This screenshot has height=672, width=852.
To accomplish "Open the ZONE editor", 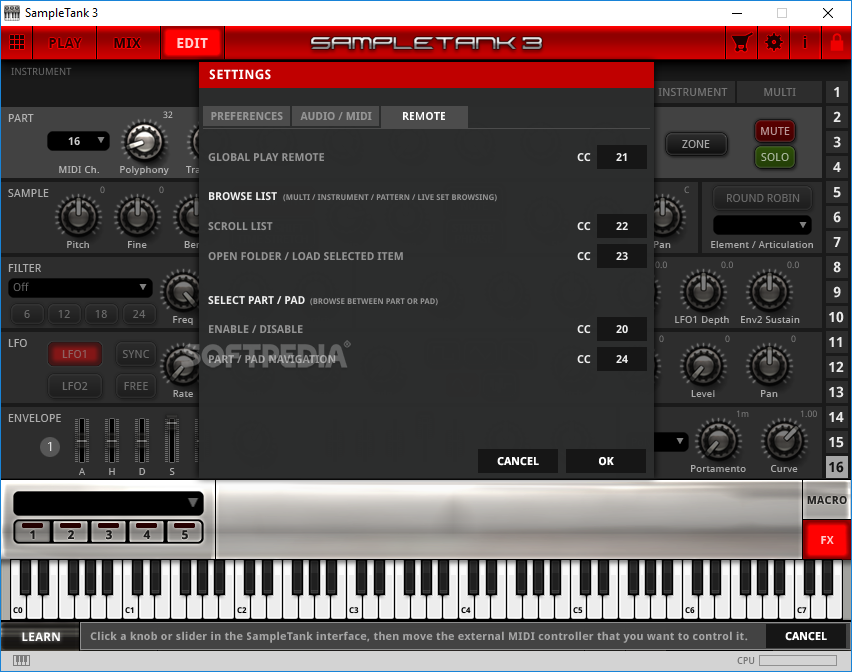I will [x=696, y=144].
